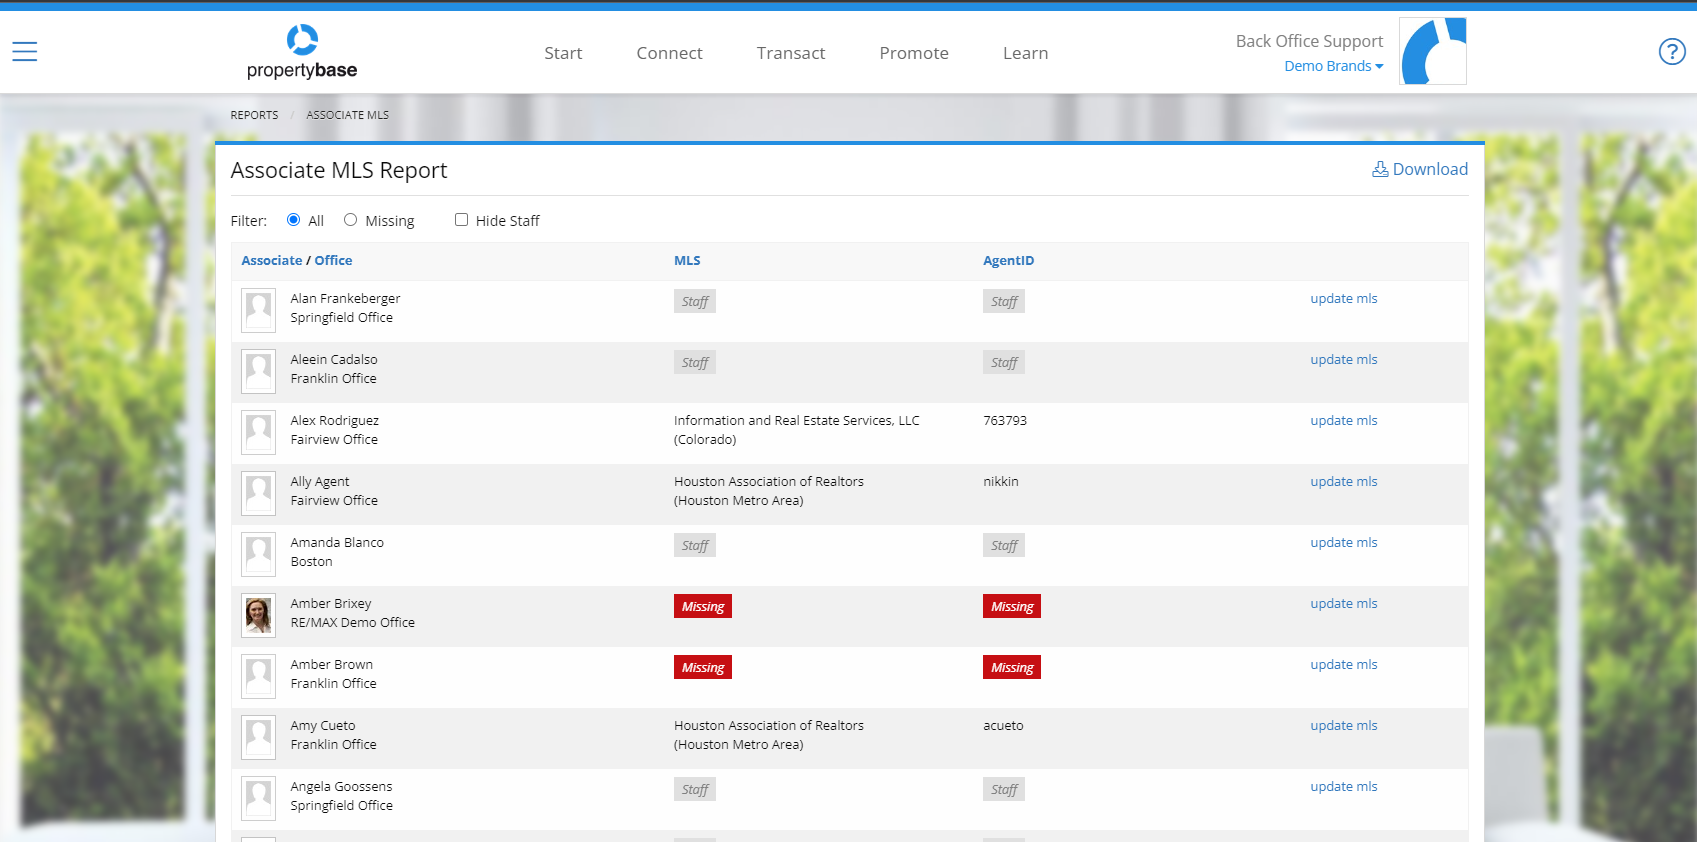
Task: Click Amber Brown's red Missing MLS badge
Action: pyautogui.click(x=702, y=667)
